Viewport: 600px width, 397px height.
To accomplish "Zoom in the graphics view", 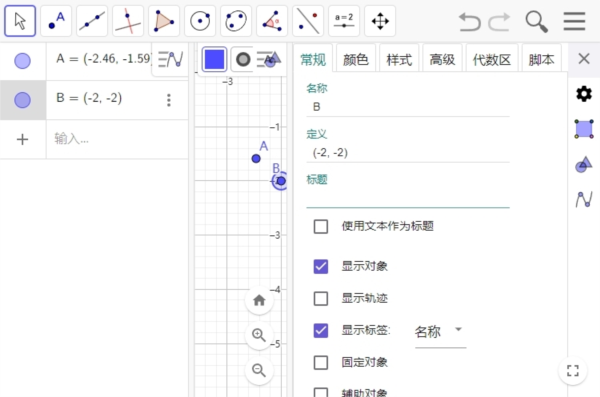I will (259, 335).
